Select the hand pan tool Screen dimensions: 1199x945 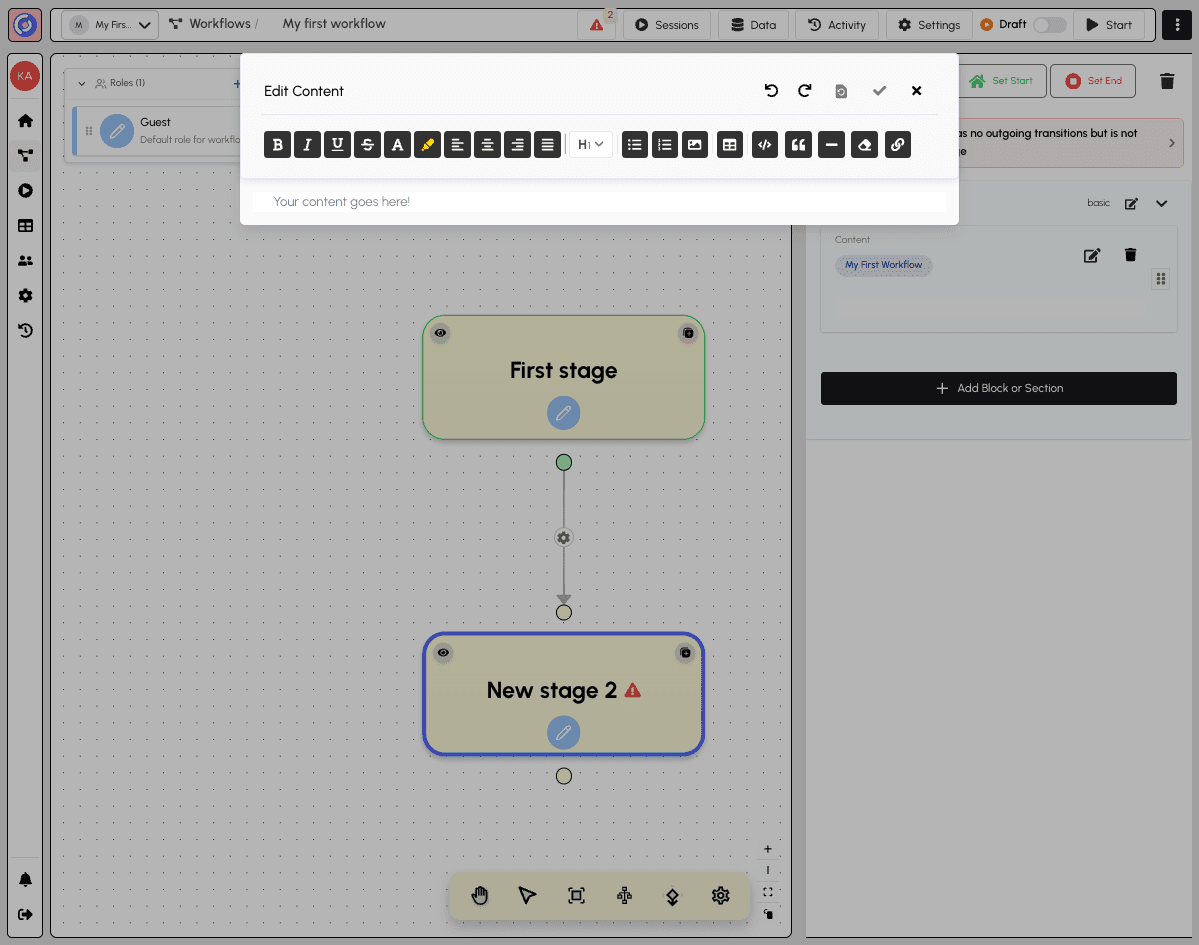[480, 895]
